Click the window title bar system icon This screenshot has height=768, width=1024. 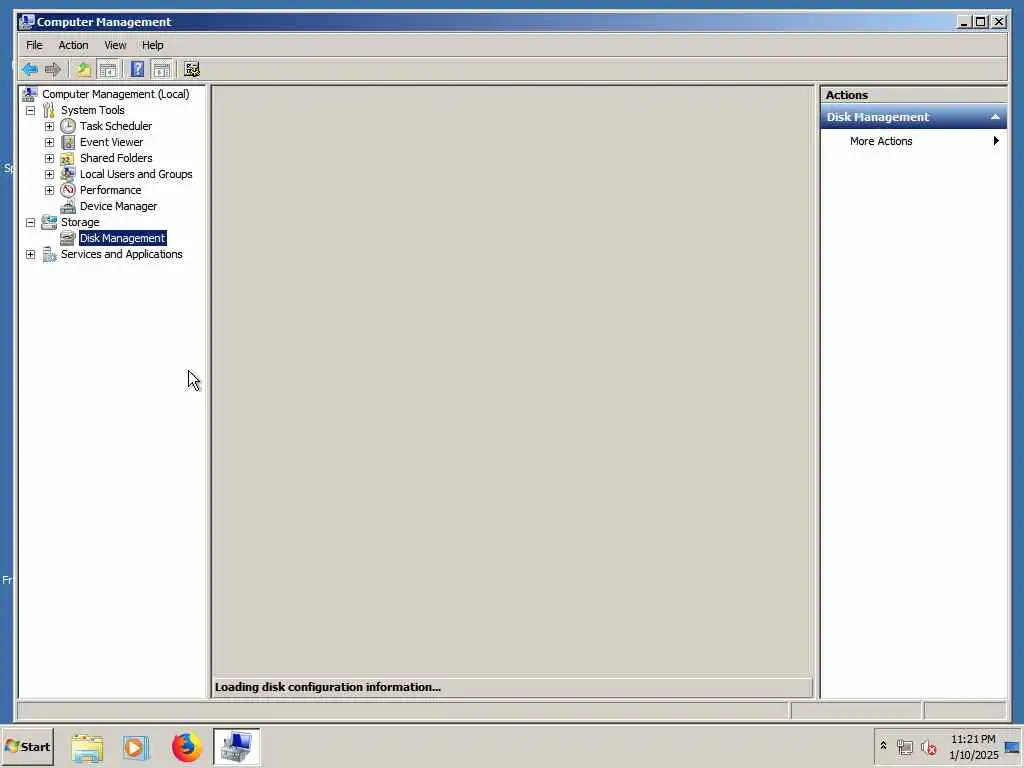(x=27, y=22)
